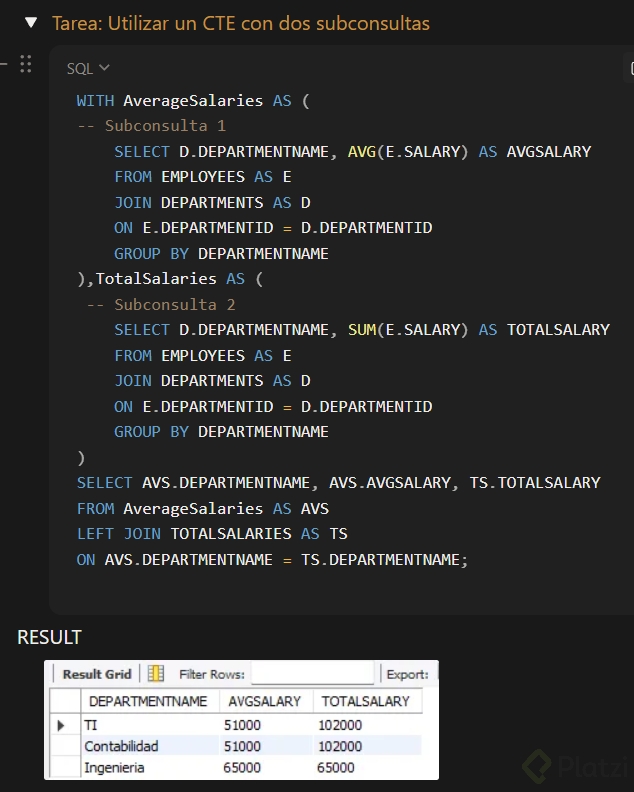The image size is (634, 792).
Task: Click the DEPARTMENTNAME column header
Action: (148, 701)
